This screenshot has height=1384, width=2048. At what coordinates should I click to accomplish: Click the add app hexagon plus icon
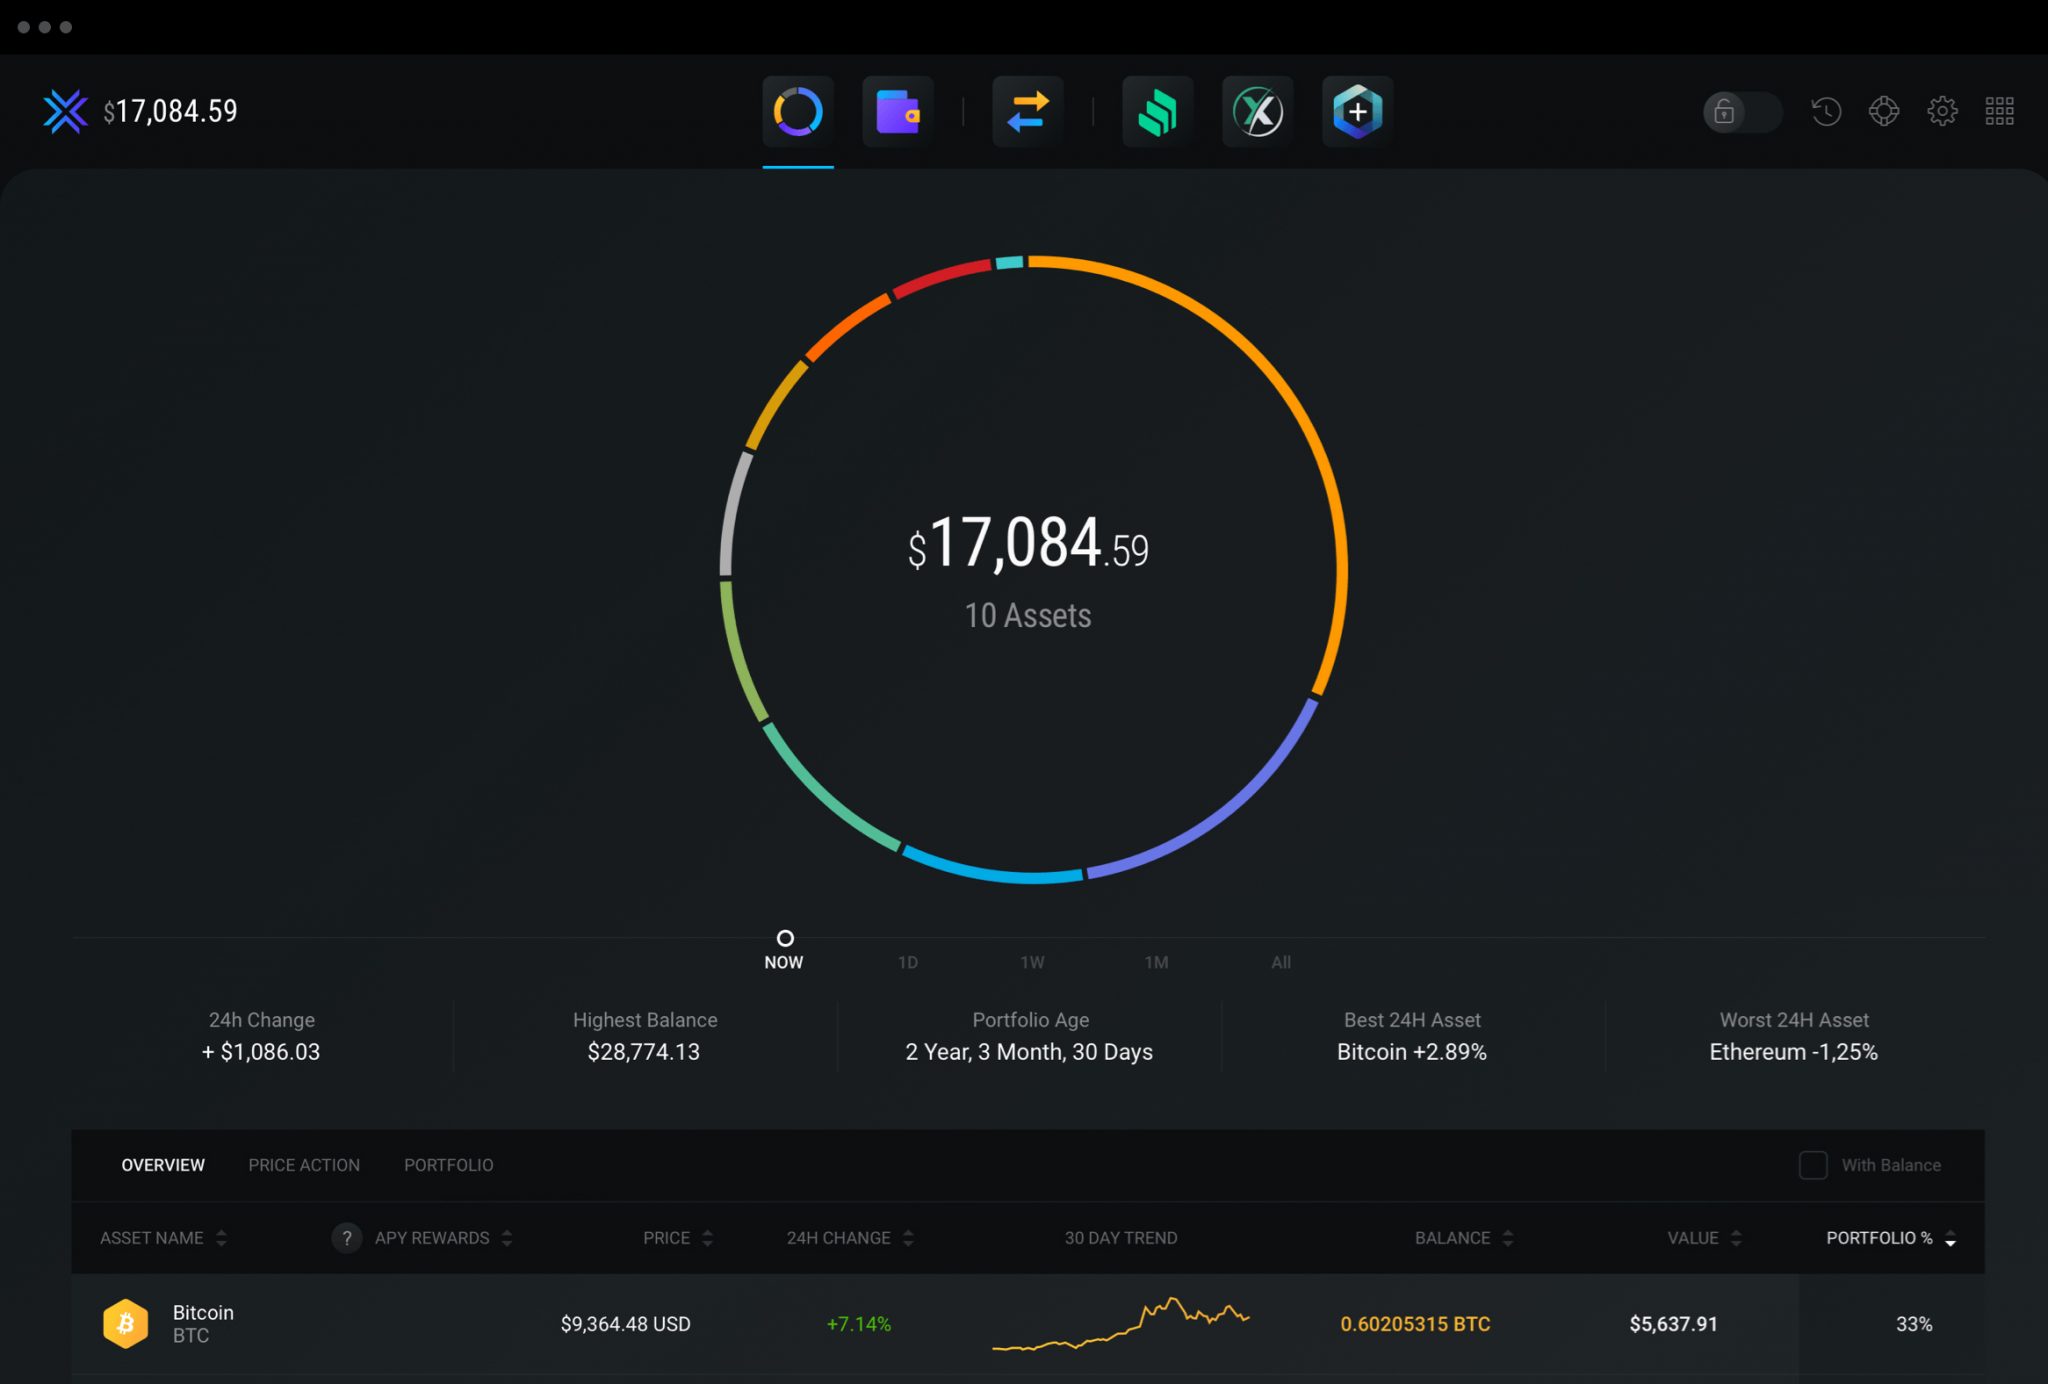coord(1357,111)
